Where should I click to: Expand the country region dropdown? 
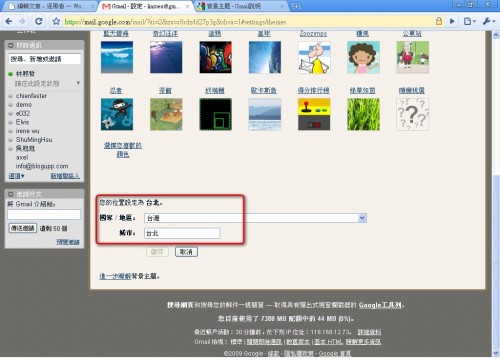362,218
